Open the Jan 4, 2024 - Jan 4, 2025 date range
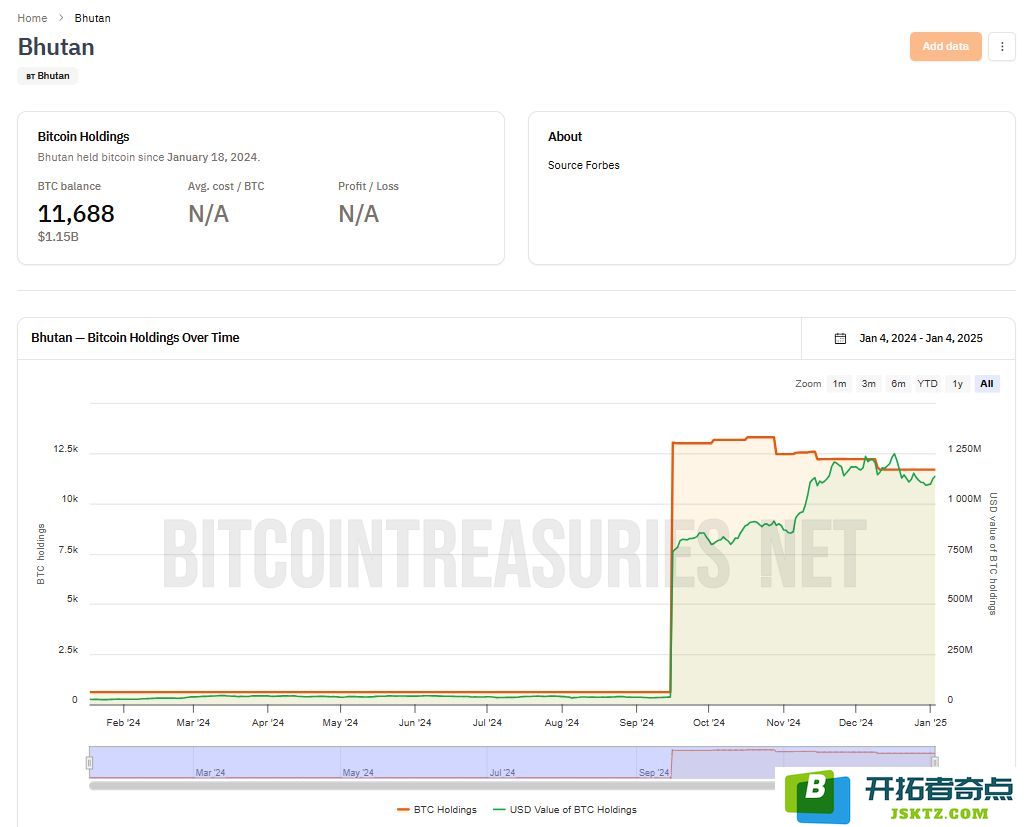The width and height of the screenshot is (1025, 827). coord(920,338)
